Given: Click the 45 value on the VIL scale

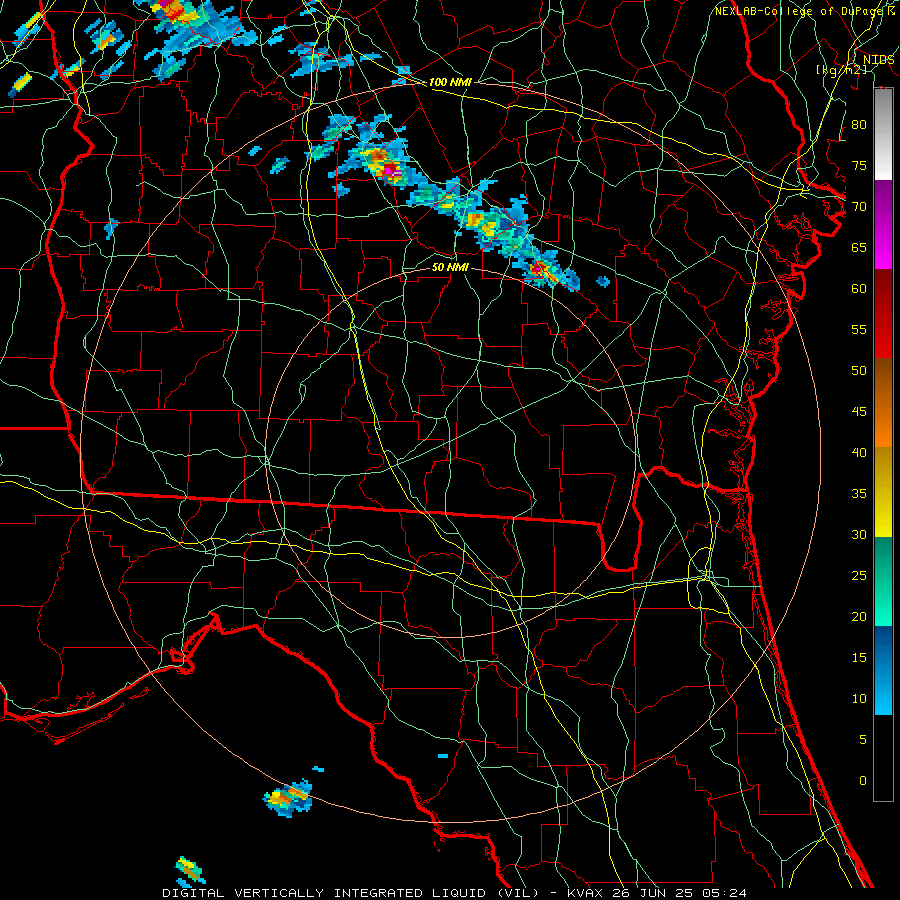Looking at the screenshot, I should point(859,412).
